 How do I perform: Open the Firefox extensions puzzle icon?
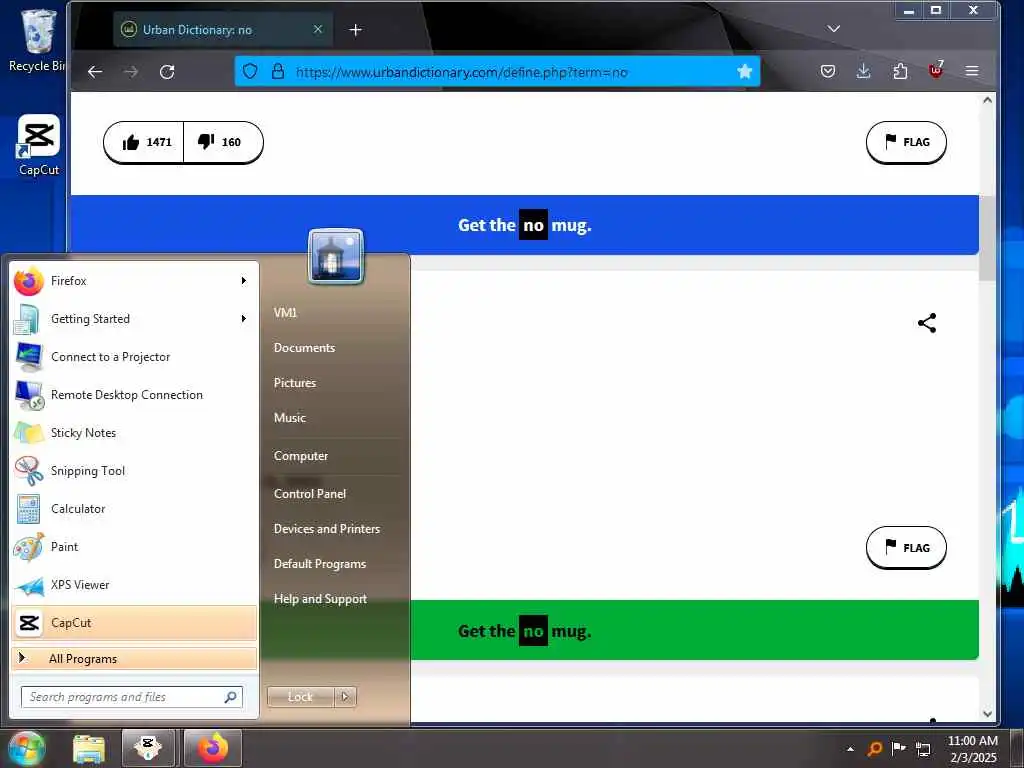(900, 71)
